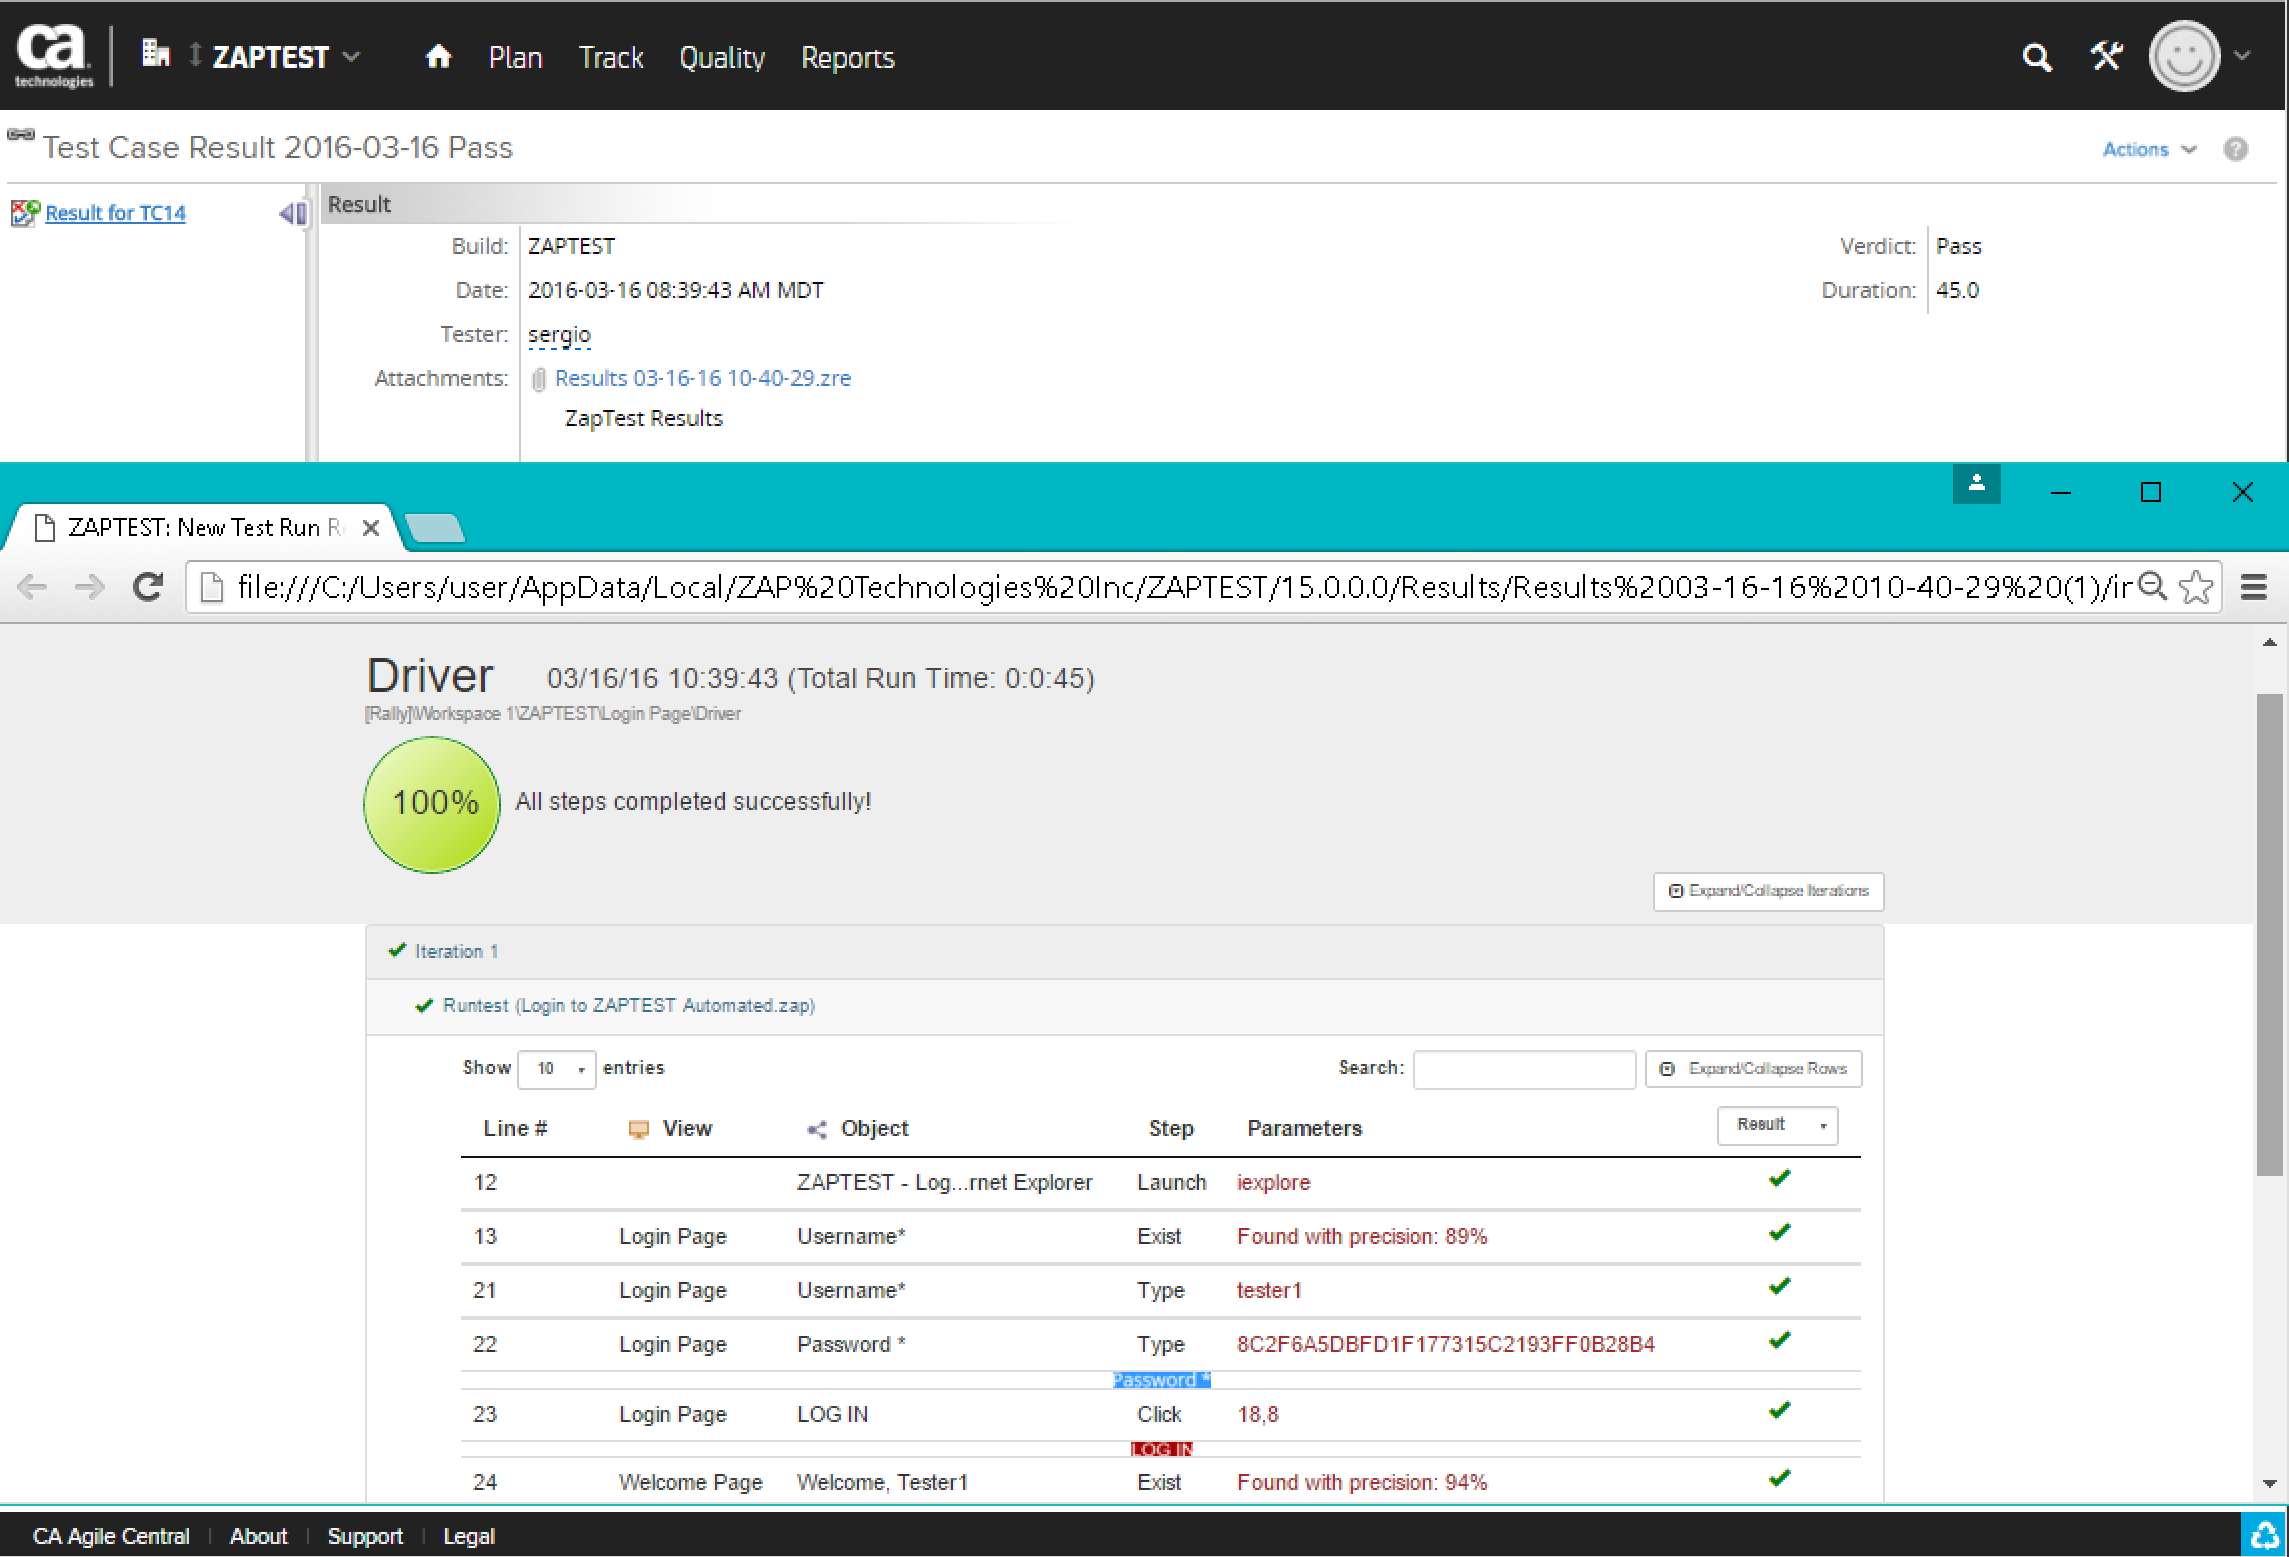Open the Actions dropdown menu
The image size is (2289, 1557).
coord(2148,149)
